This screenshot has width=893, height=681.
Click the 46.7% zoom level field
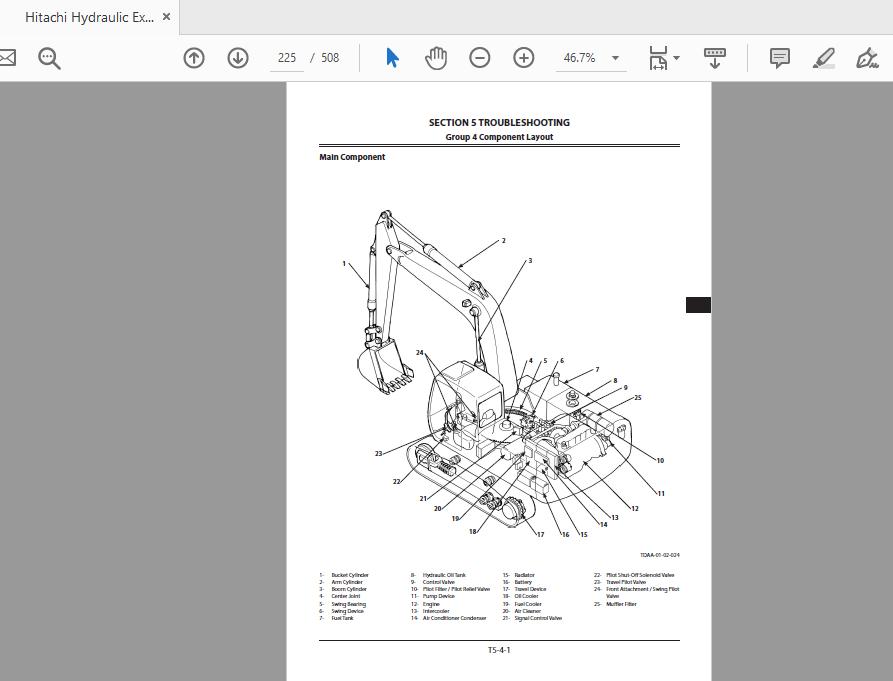pos(579,58)
